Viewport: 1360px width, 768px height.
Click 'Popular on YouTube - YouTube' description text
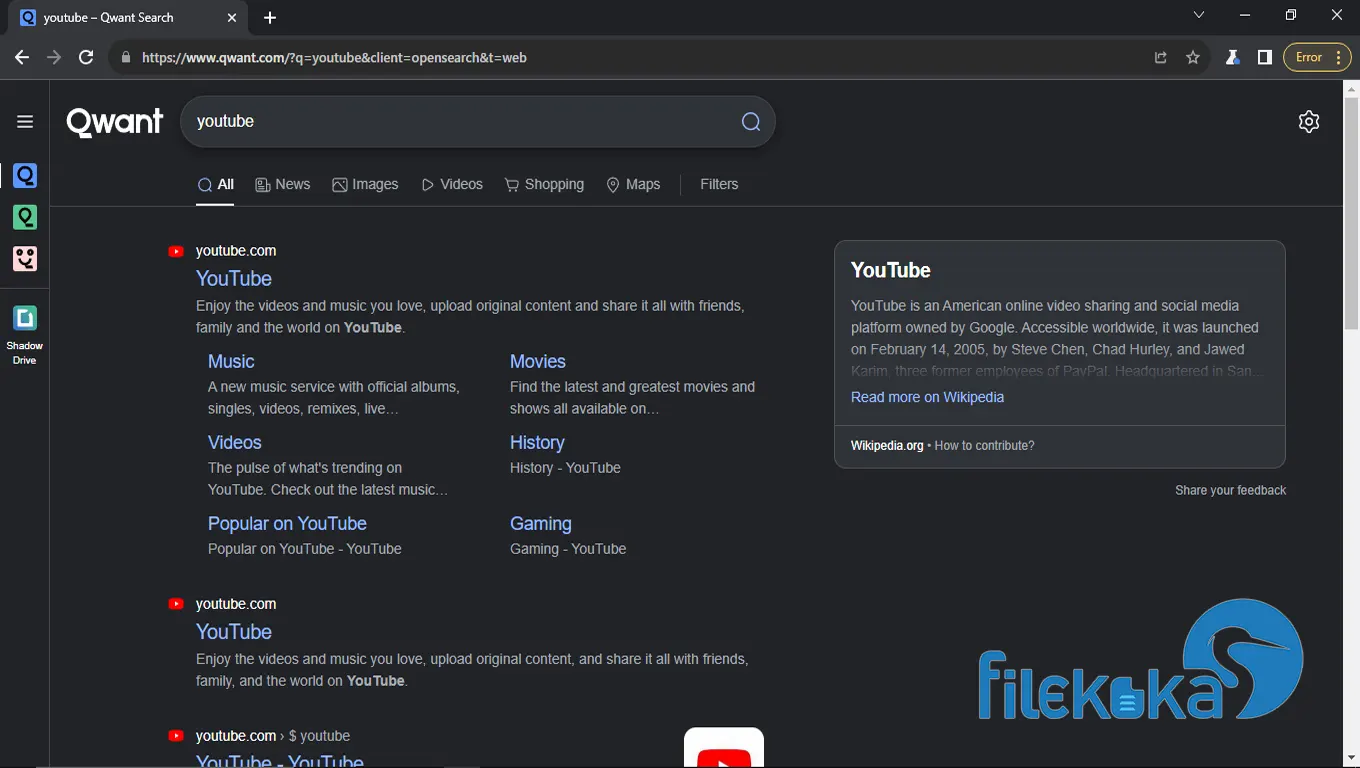pyautogui.click(x=305, y=549)
